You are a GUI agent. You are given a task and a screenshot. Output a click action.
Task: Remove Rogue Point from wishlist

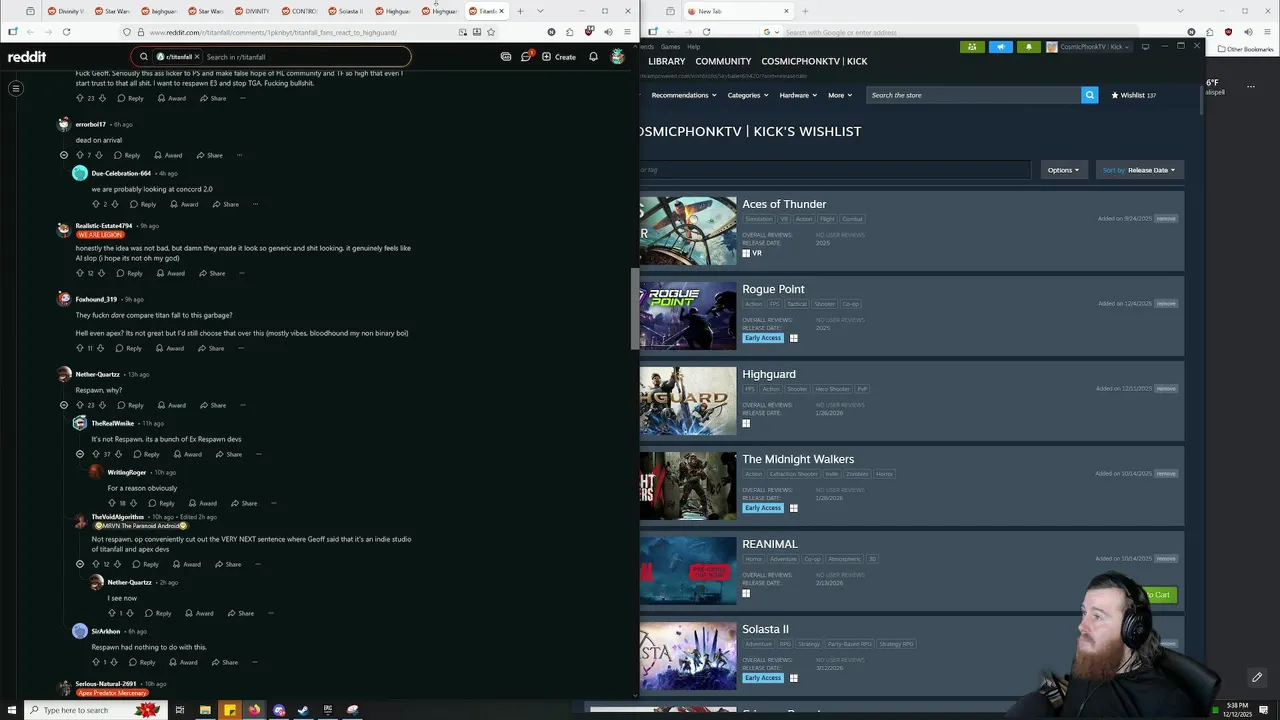tap(1166, 303)
